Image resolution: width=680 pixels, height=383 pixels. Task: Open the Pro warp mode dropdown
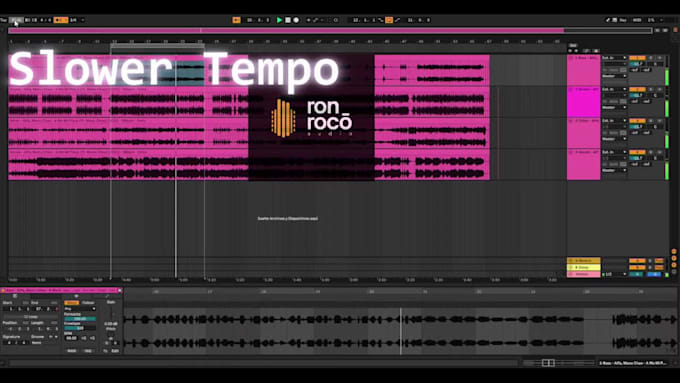pos(80,309)
